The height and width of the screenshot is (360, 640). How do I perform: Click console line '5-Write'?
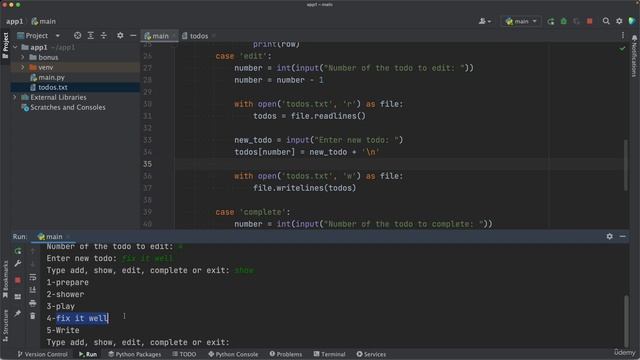63,330
